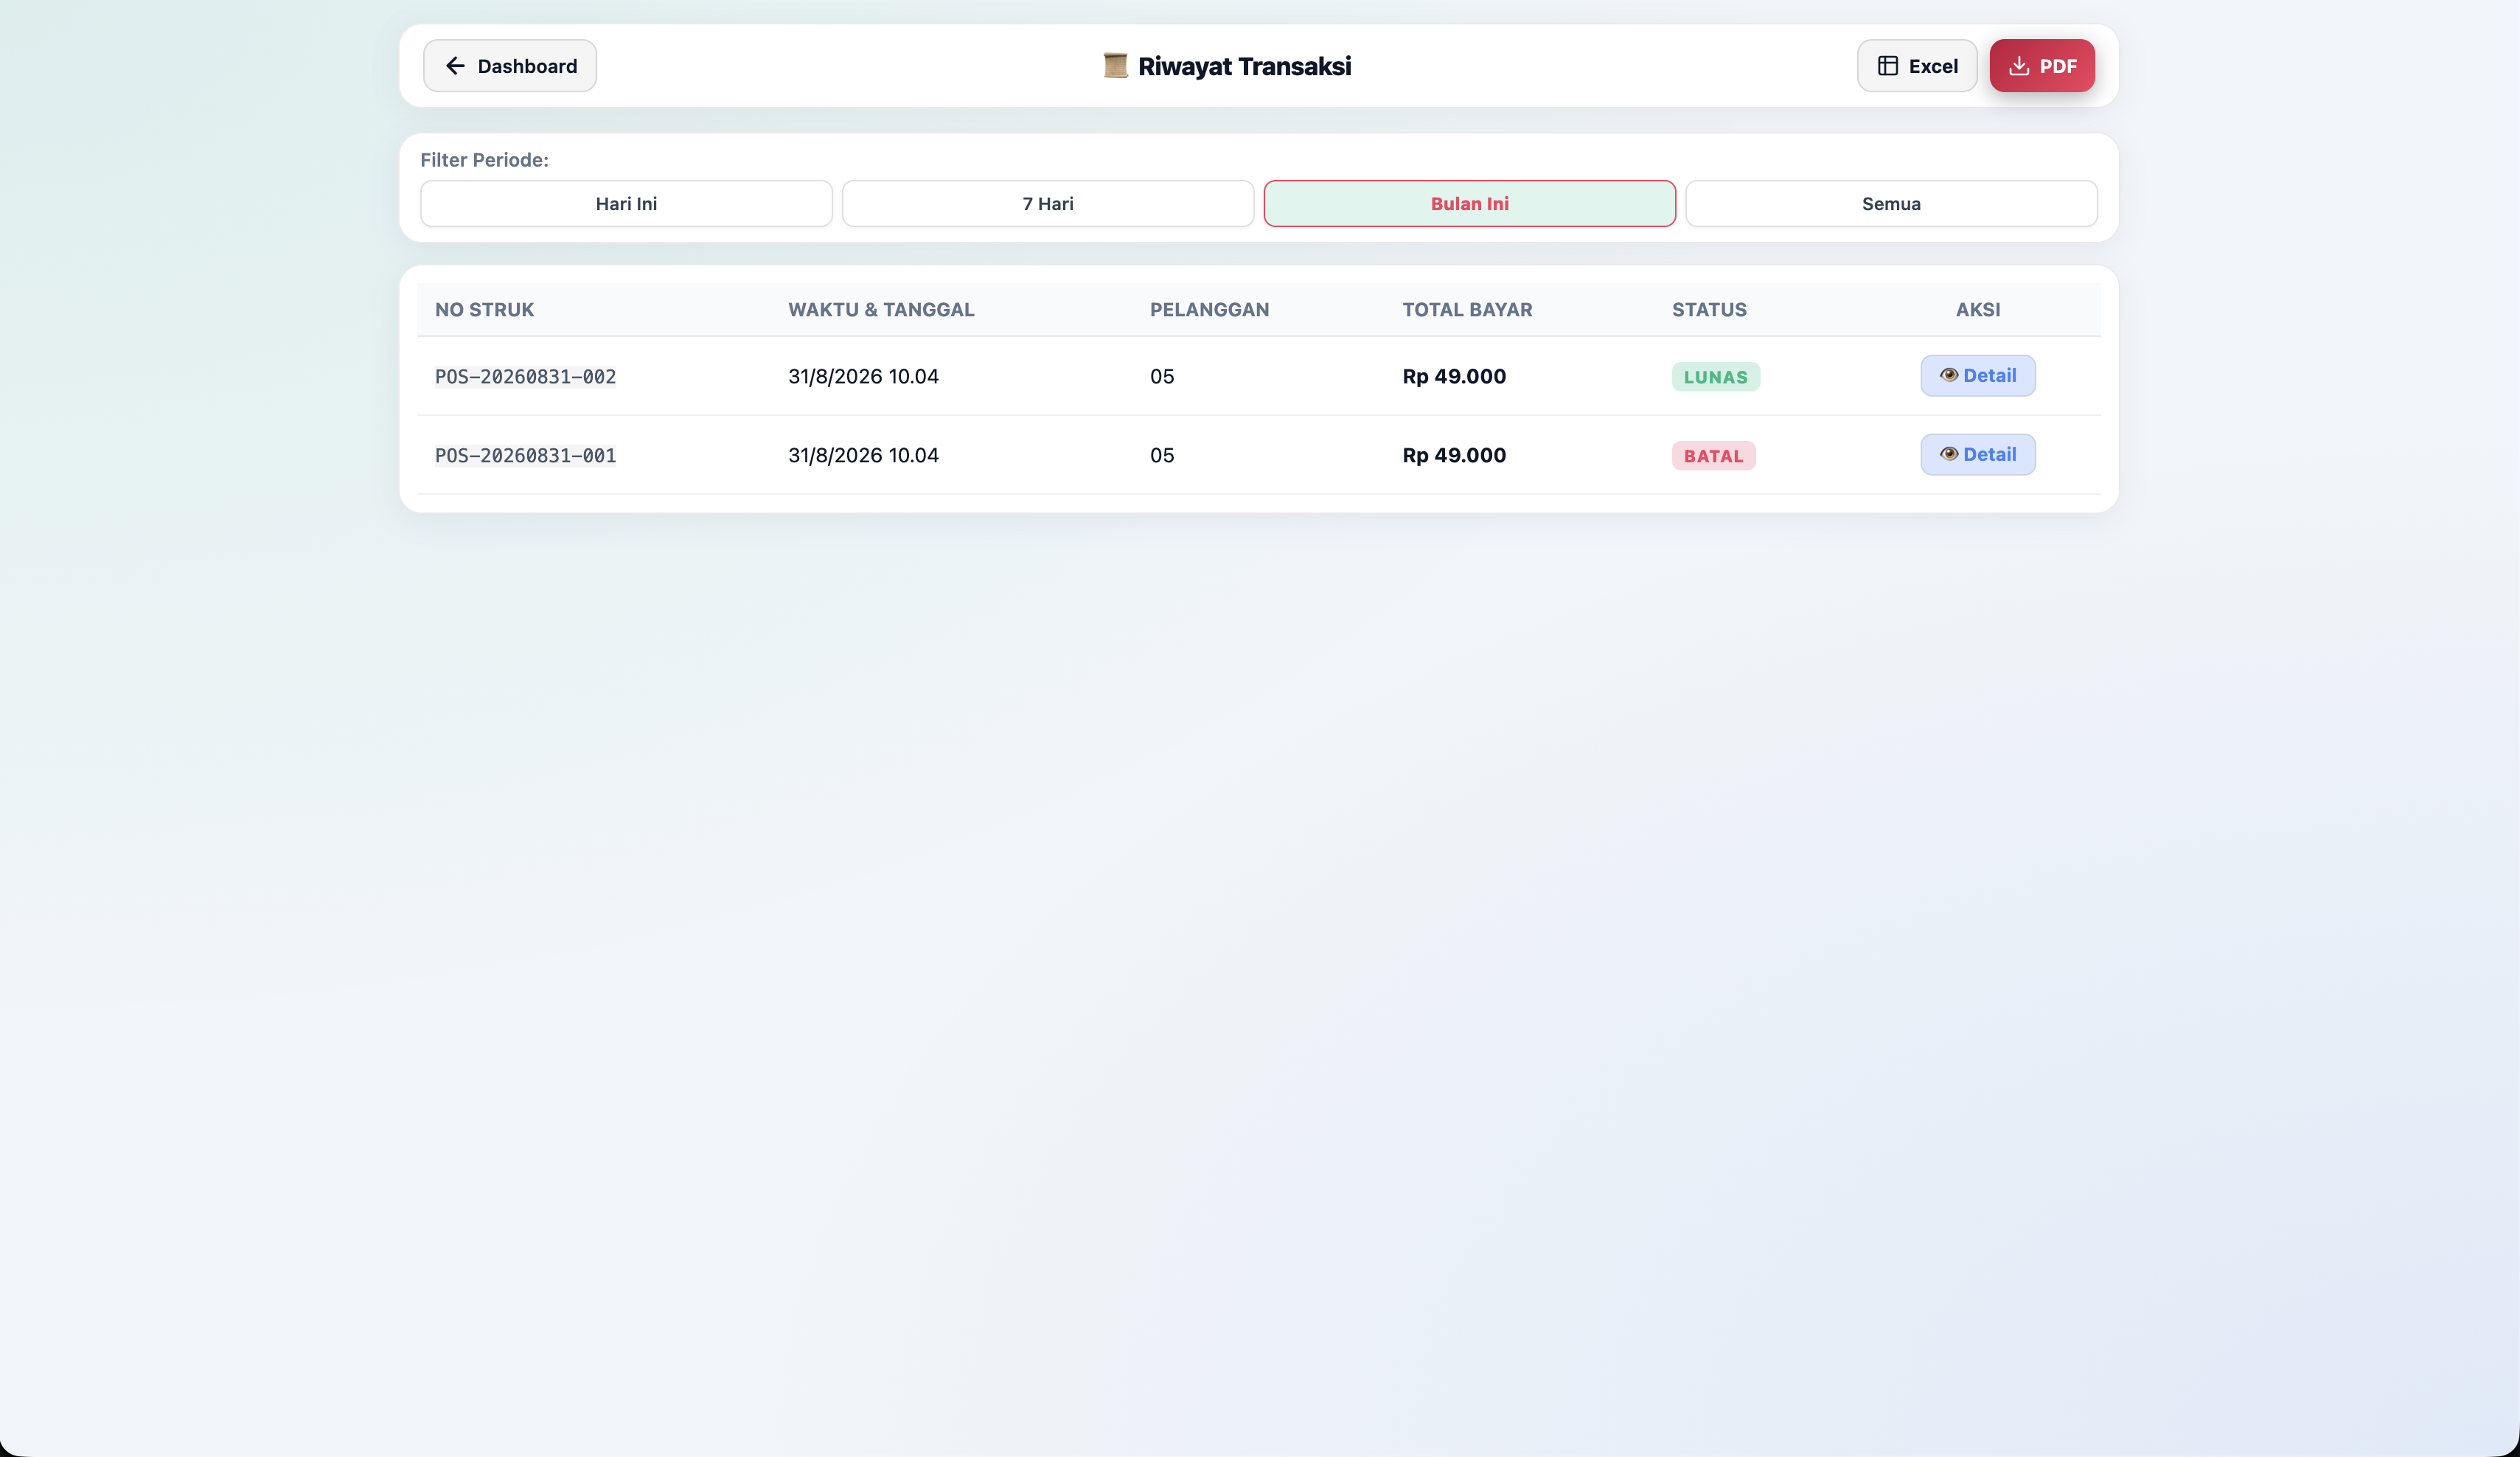The height and width of the screenshot is (1457, 2520).
Task: Filter by Hari Ini
Action: click(x=626, y=204)
